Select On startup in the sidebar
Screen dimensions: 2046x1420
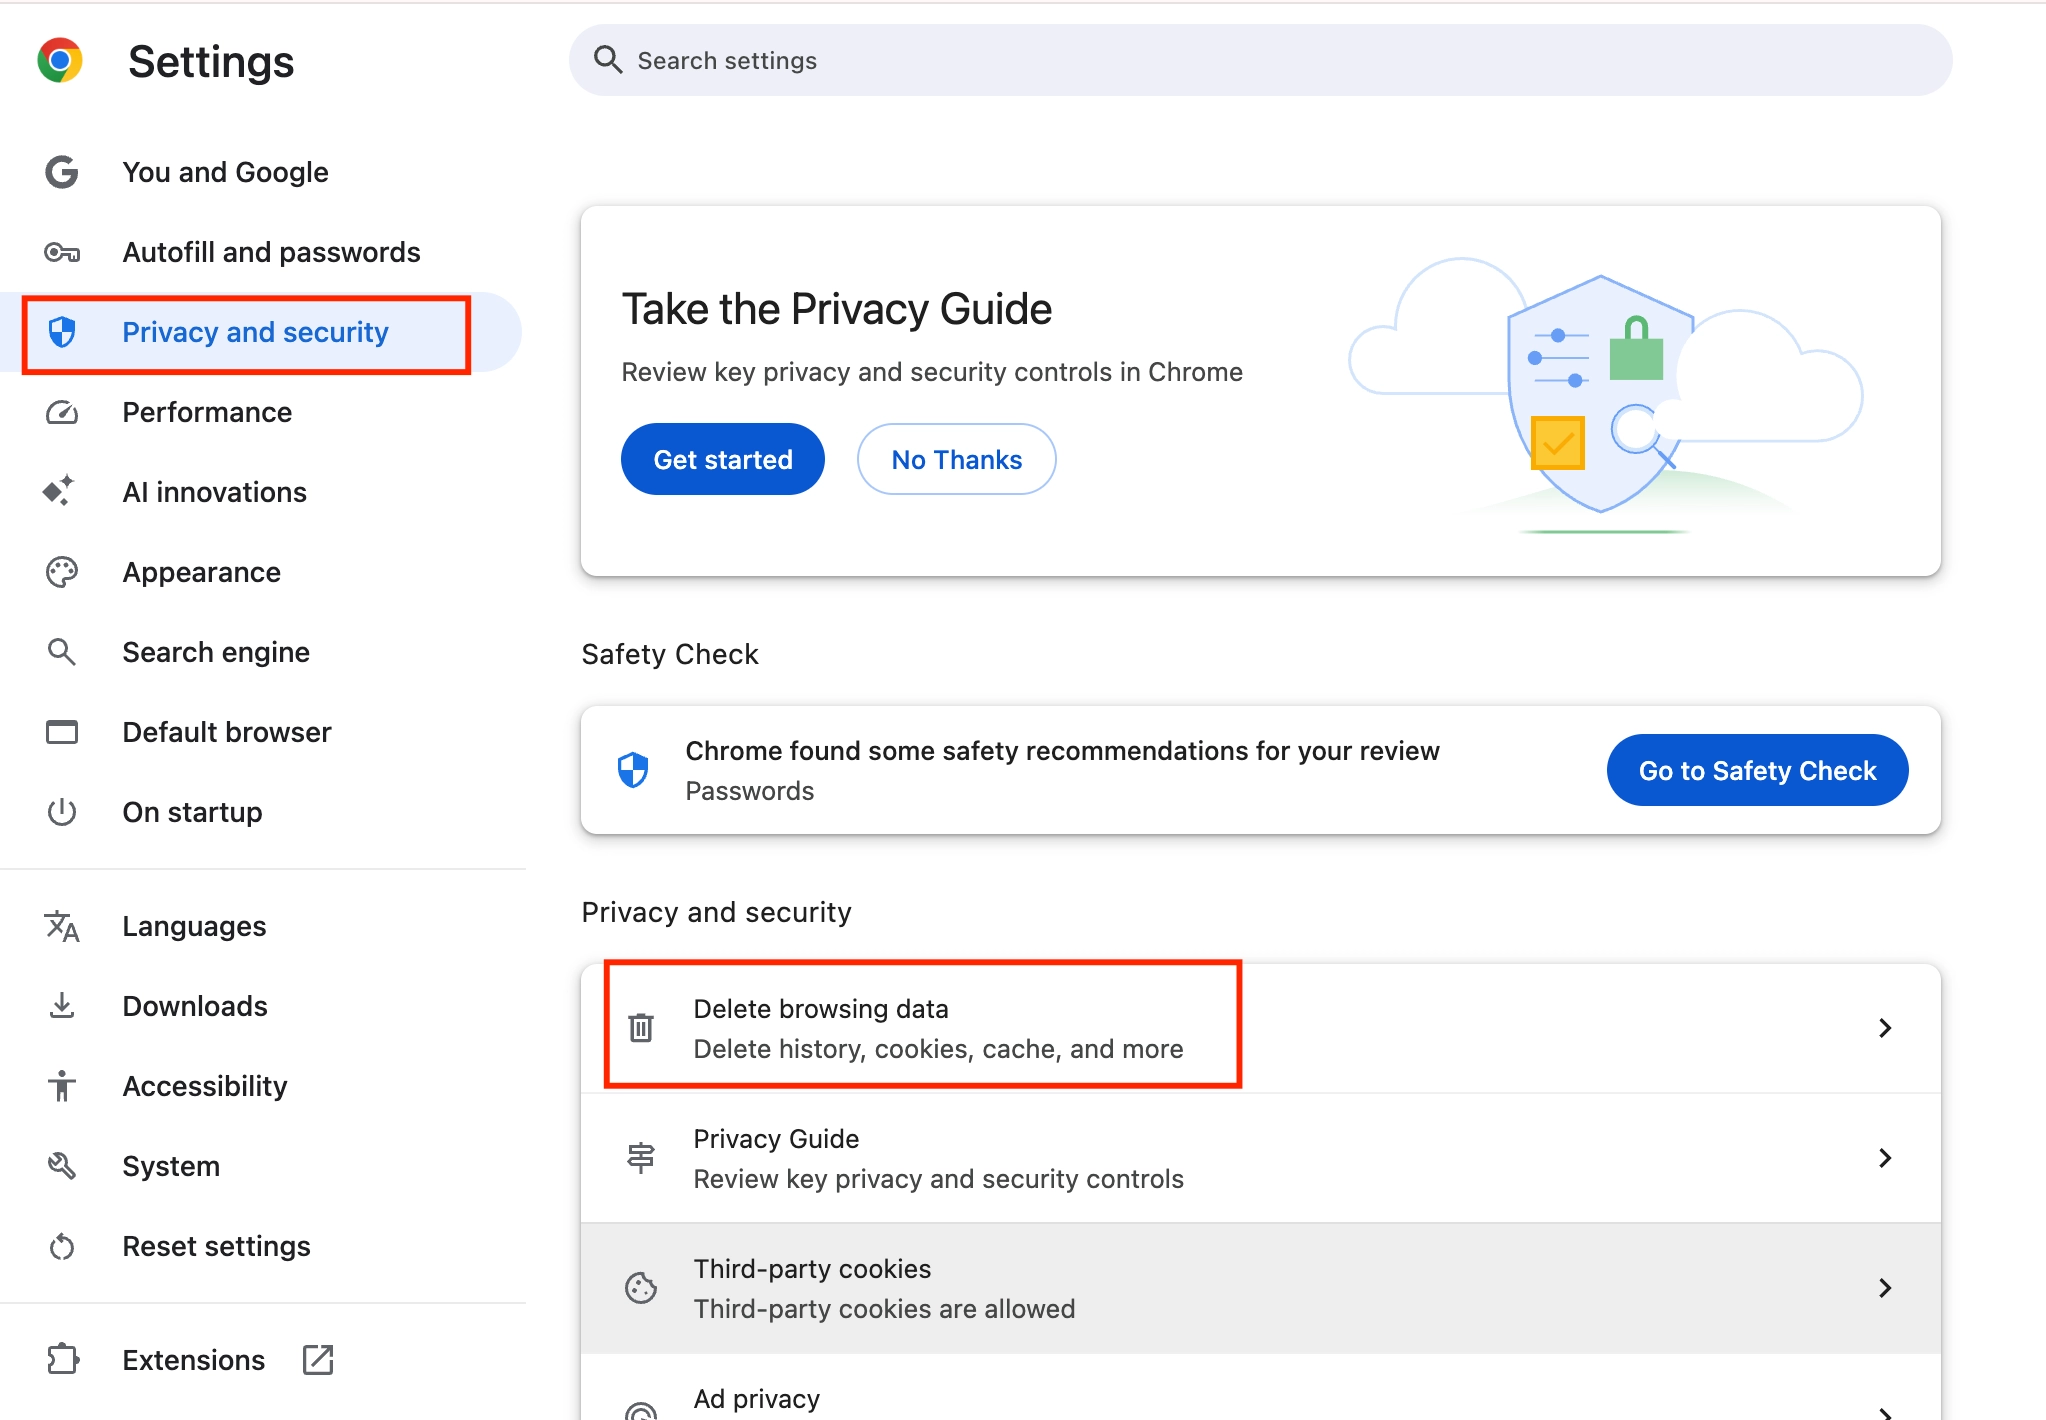tap(193, 812)
